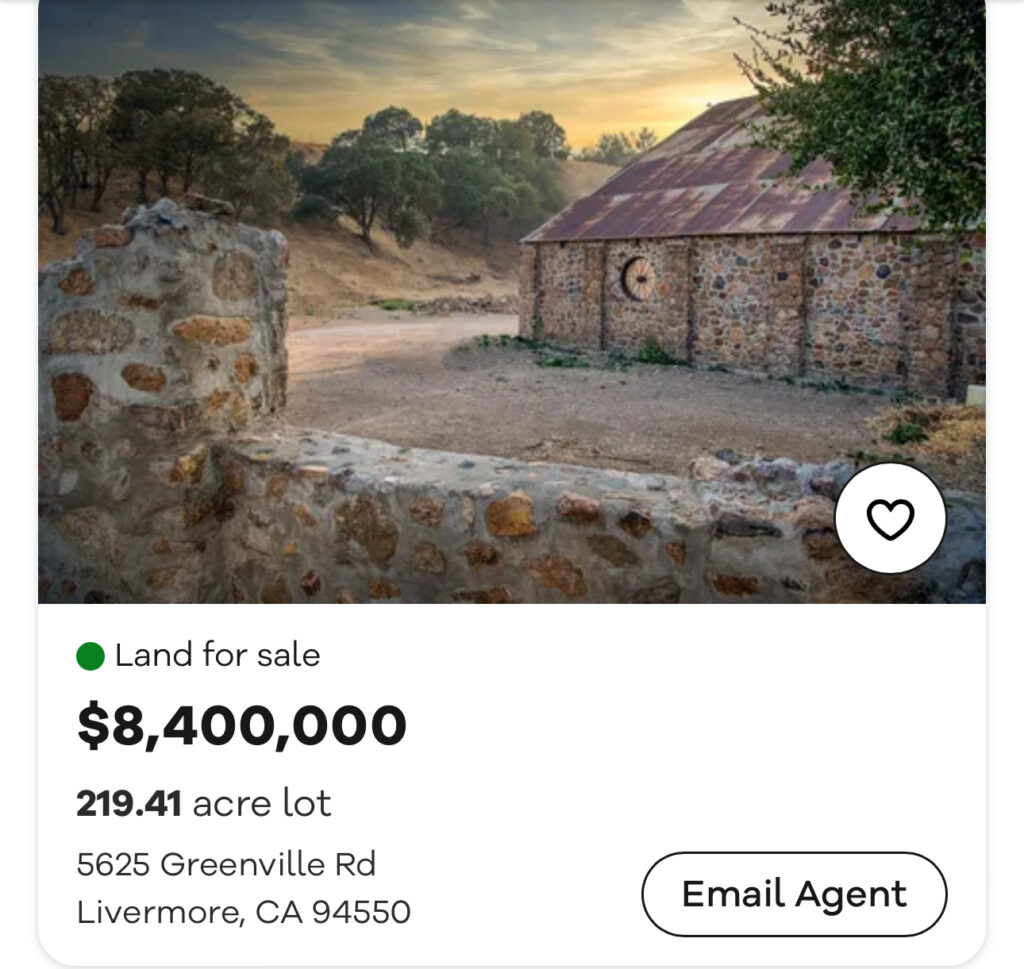Click the wagon wheel on the barn wall
Image resolution: width=1024 pixels, height=969 pixels.
tap(637, 278)
